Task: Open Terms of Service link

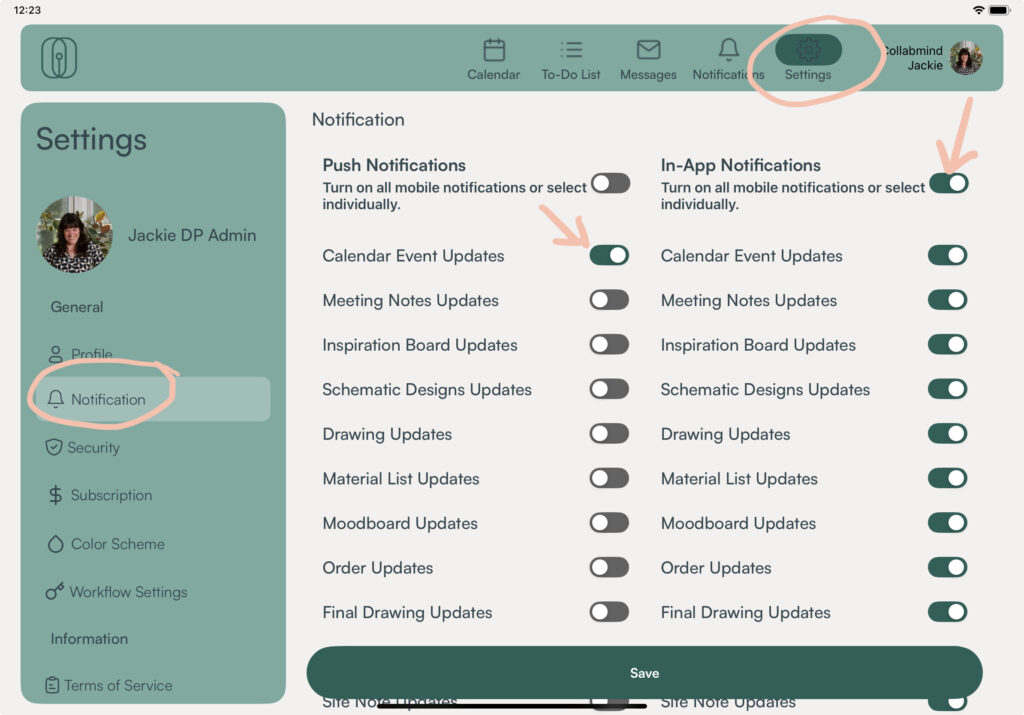Action: [118, 685]
